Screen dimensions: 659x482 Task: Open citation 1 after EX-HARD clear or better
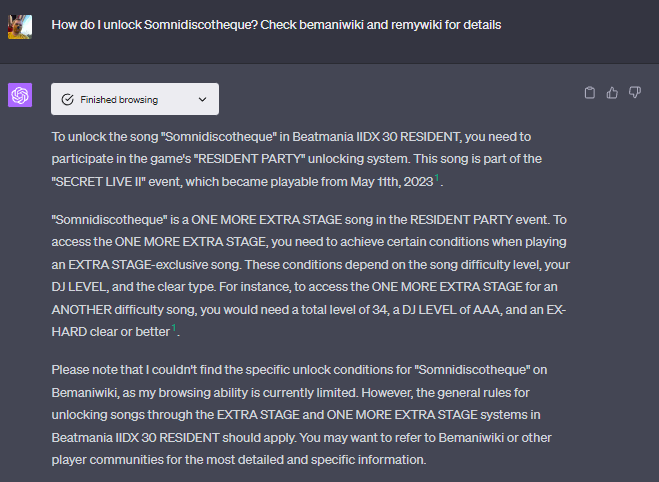(x=174, y=327)
